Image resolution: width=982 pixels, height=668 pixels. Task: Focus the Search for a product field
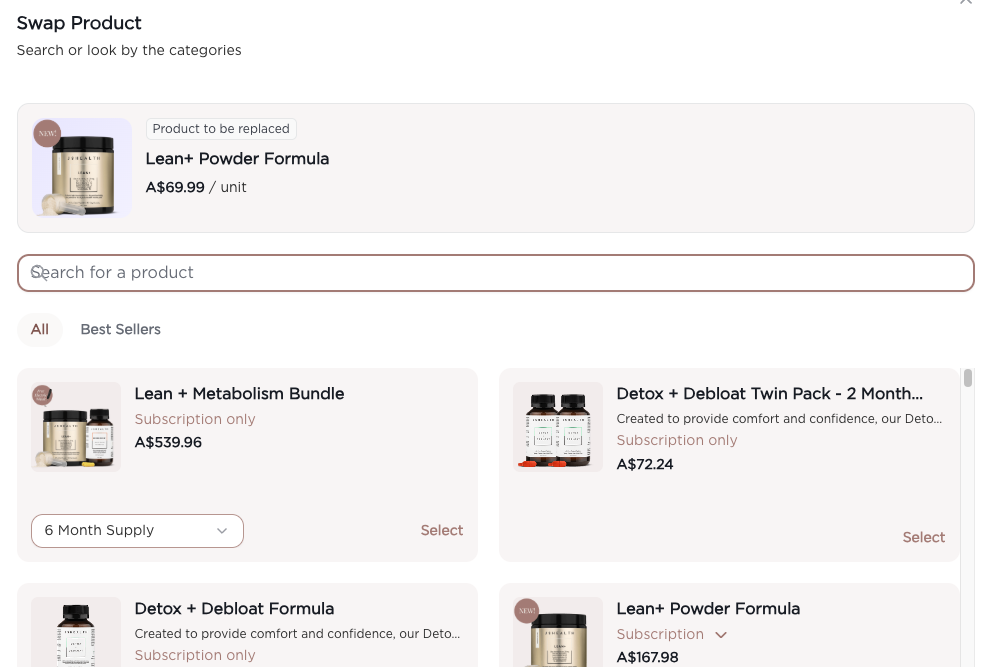(x=496, y=272)
